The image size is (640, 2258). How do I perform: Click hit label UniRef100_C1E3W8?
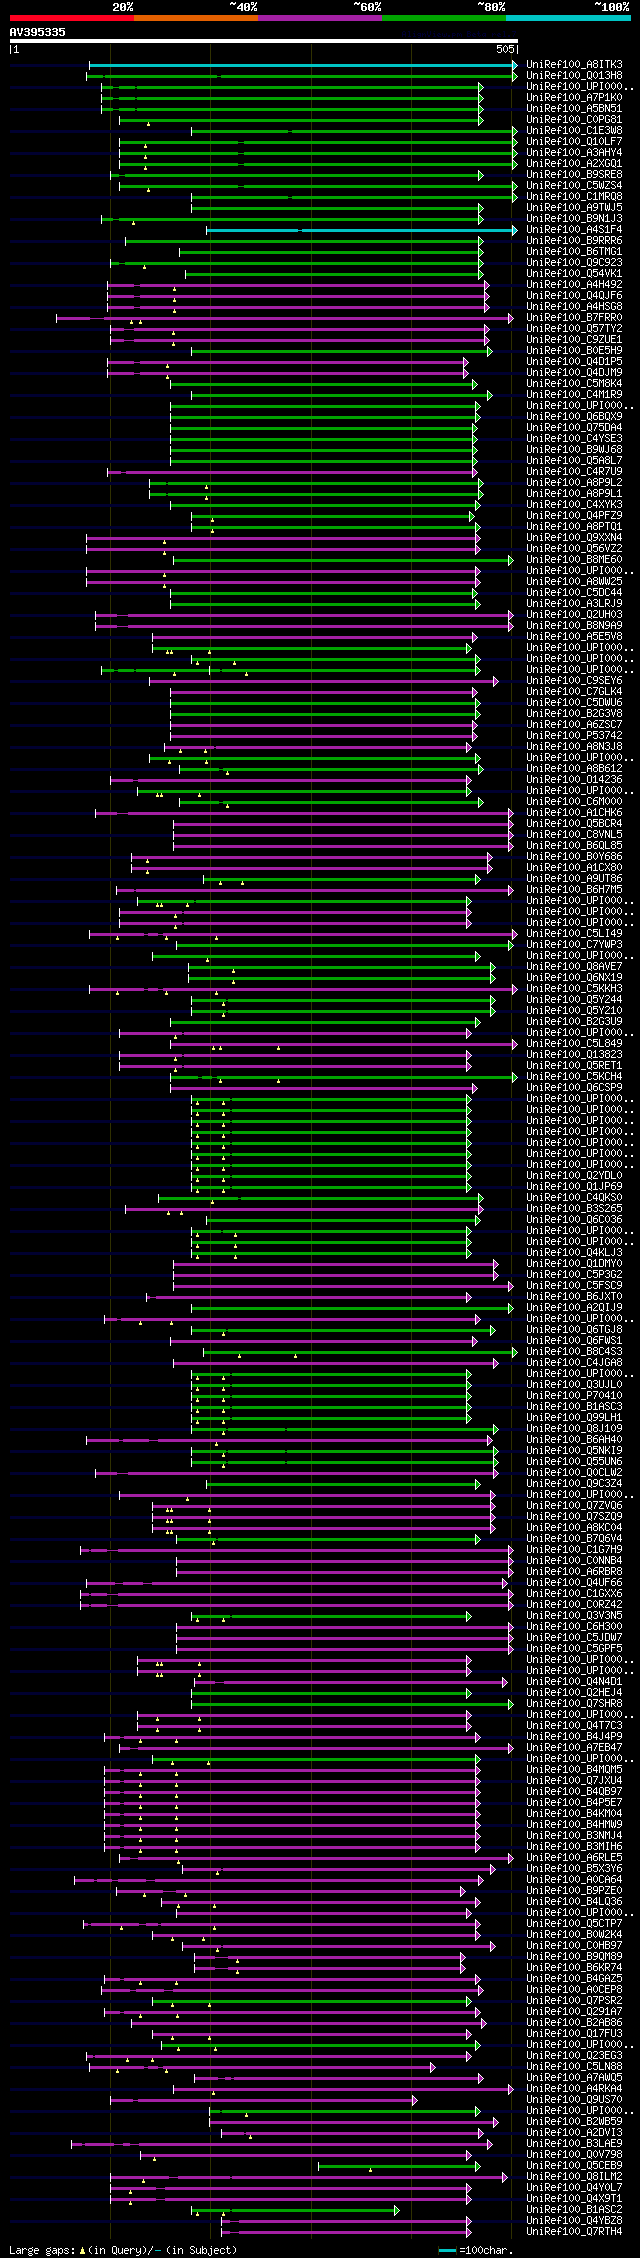coord(574,131)
